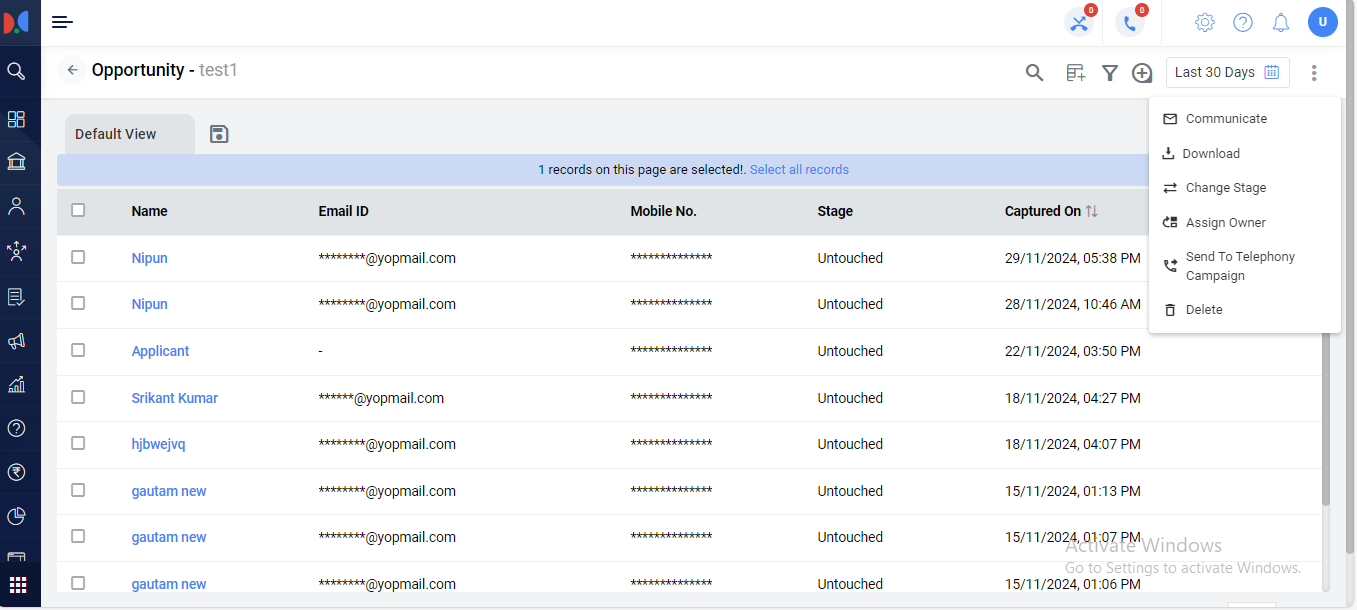This screenshot has width=1357, height=610.
Task: Click the filter funnel icon
Action: (x=1109, y=73)
